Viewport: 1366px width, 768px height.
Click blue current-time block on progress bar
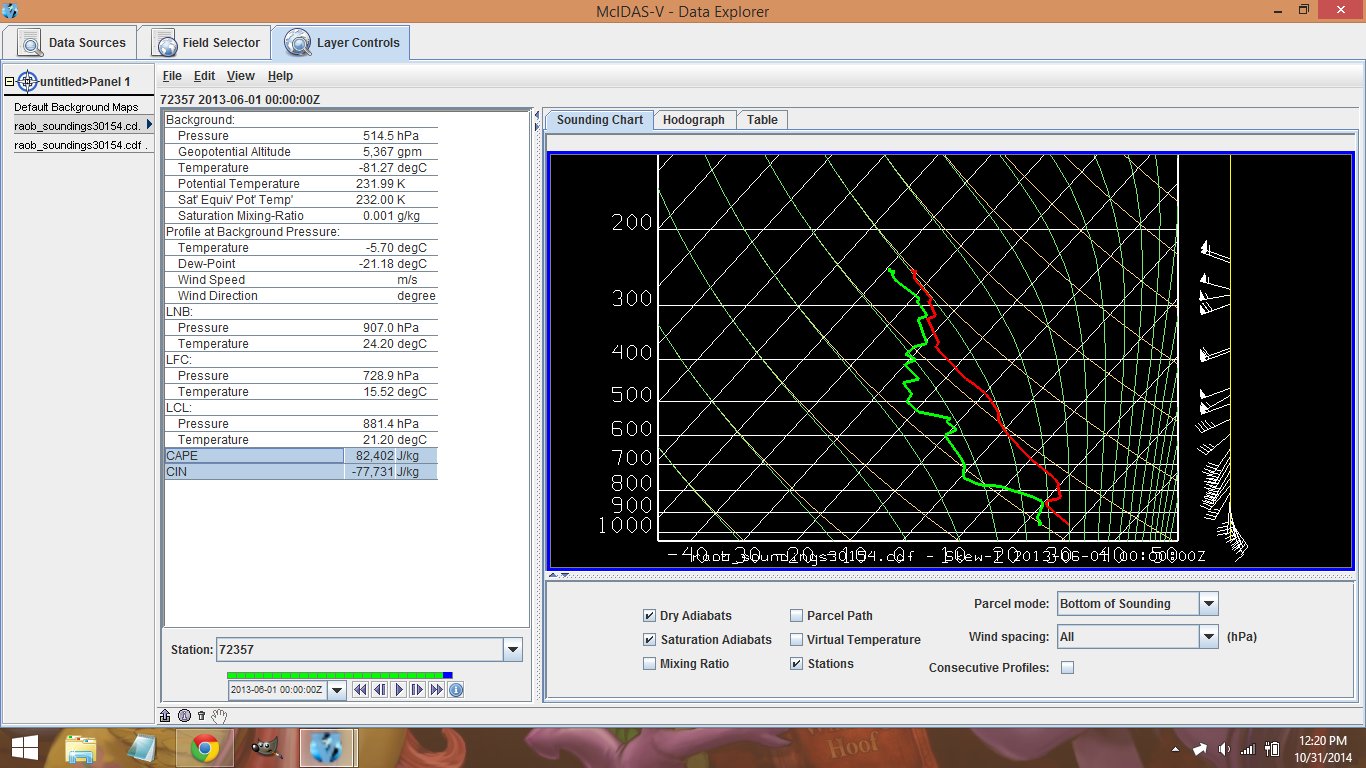point(448,675)
